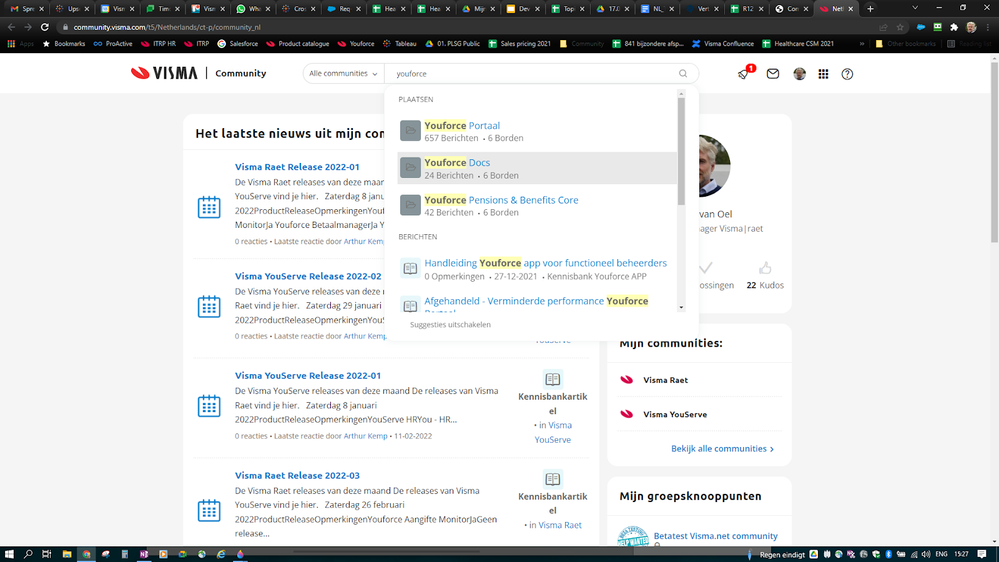The image size is (999, 562).
Task: Click the Visma Raet community logo icon
Action: point(627,380)
